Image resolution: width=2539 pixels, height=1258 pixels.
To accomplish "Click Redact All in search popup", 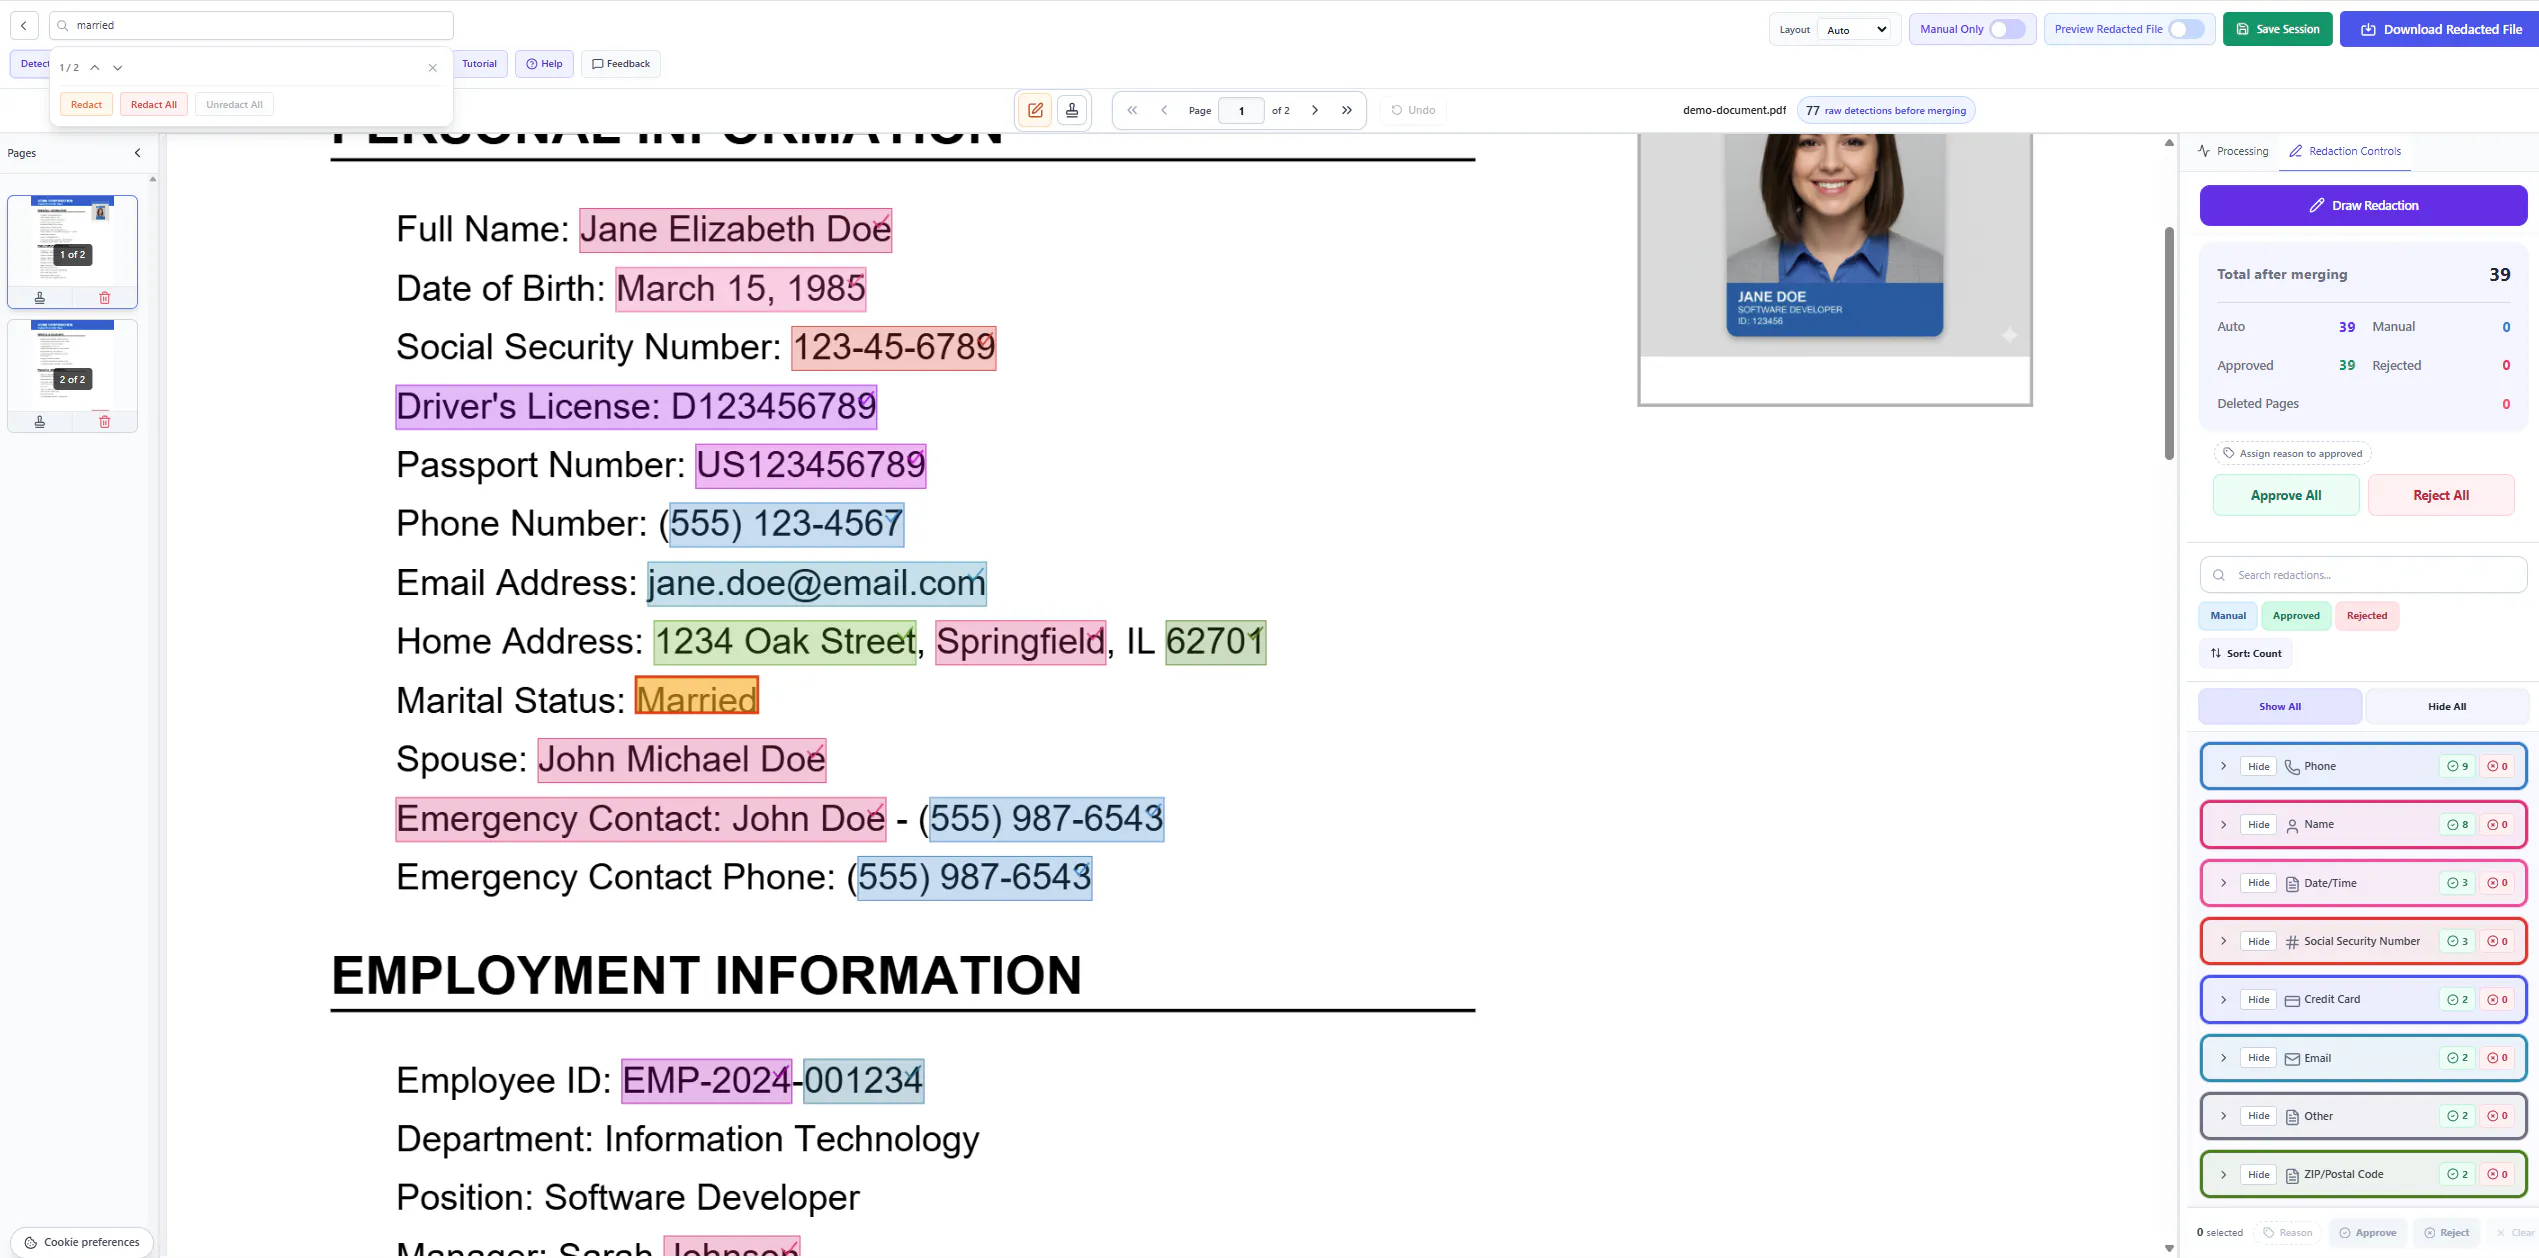I will point(154,105).
